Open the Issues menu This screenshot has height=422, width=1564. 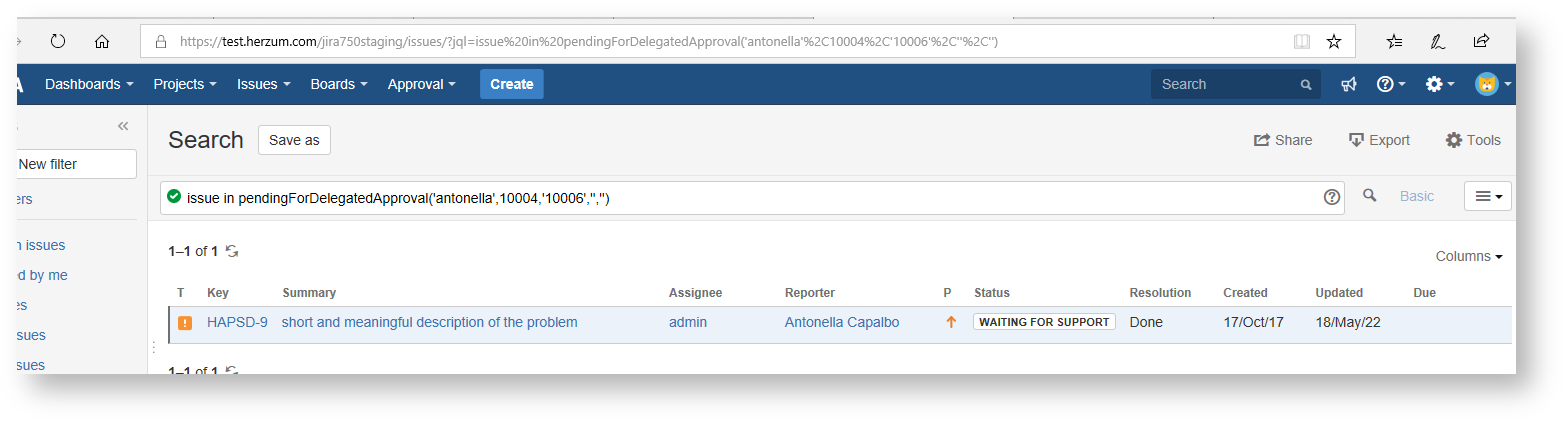pos(263,84)
